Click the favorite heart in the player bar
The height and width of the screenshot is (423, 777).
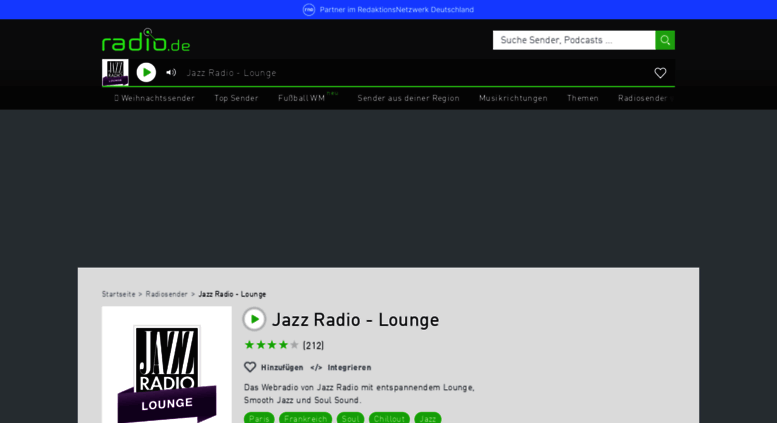660,73
